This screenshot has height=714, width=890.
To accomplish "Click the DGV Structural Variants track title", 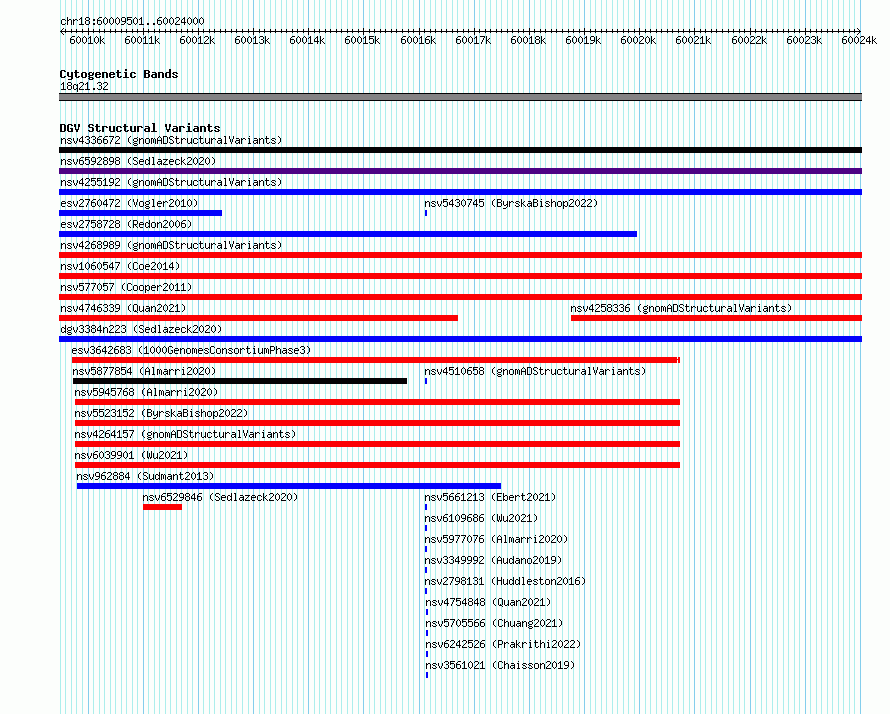I will 140,128.
